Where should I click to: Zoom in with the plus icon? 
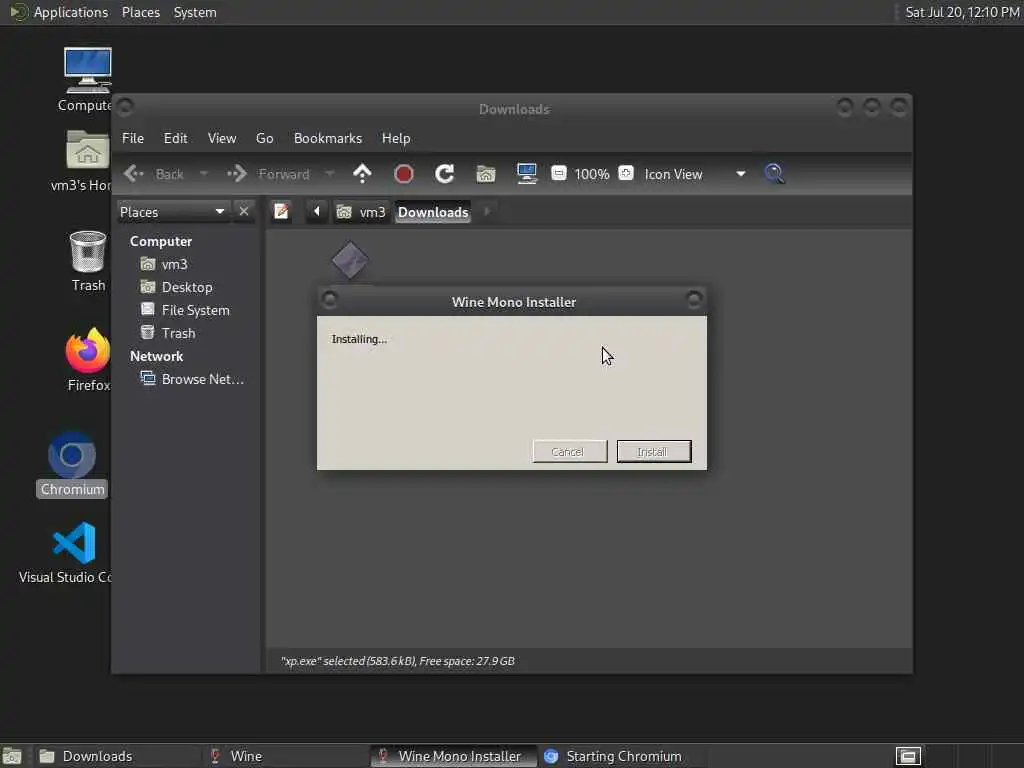pyautogui.click(x=626, y=173)
